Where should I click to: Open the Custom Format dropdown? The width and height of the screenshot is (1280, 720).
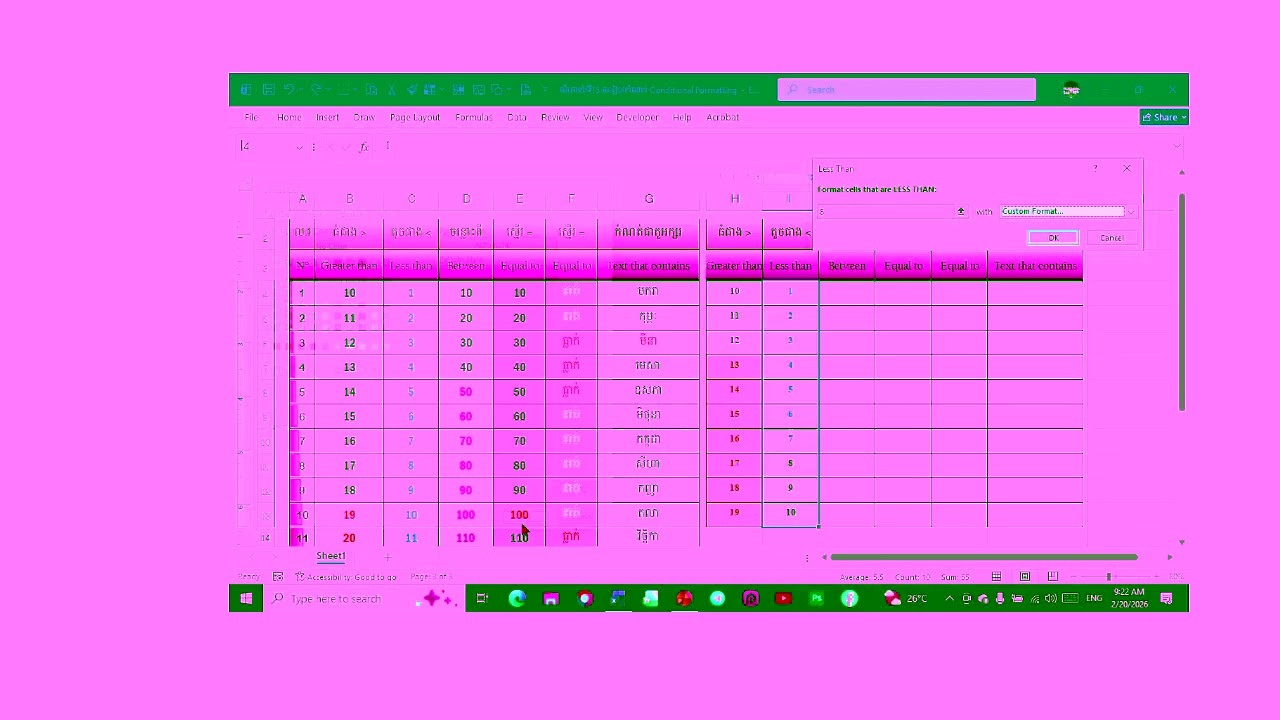pos(1130,211)
